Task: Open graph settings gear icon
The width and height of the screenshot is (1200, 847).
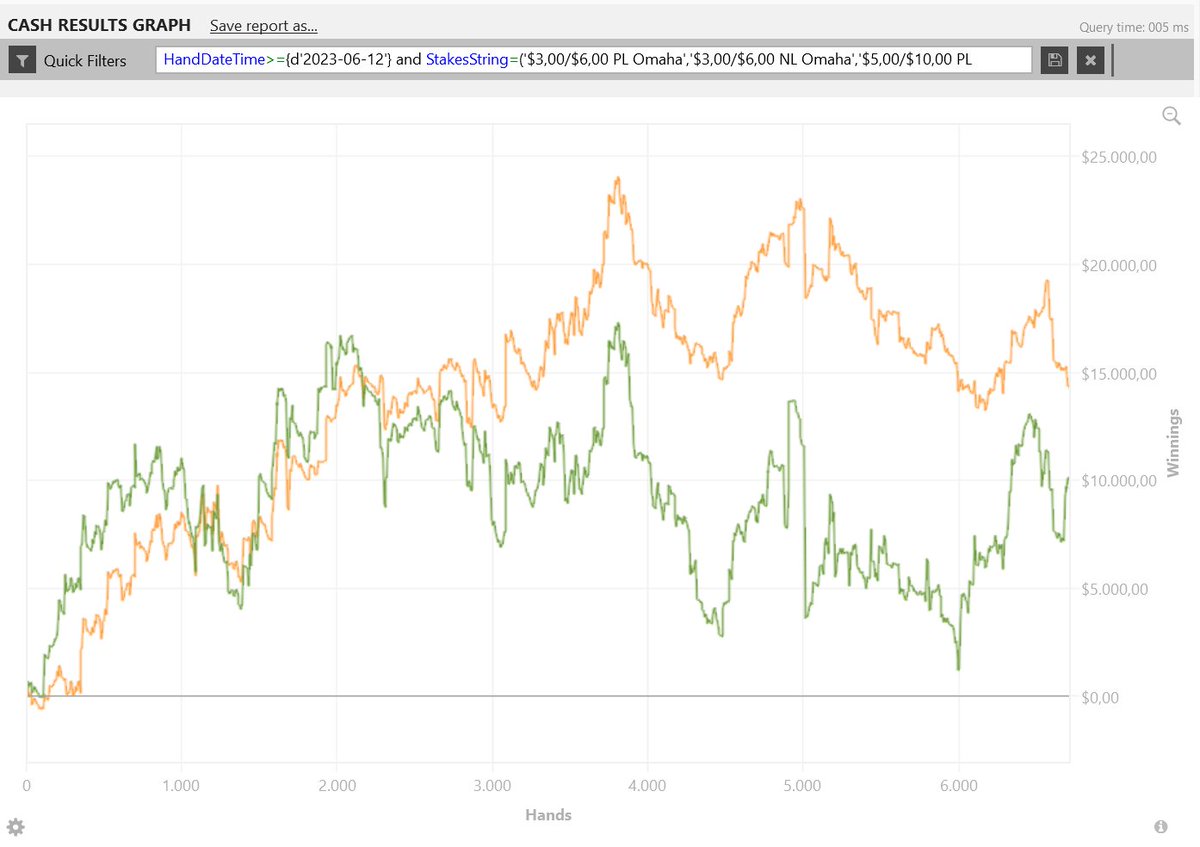Action: click(15, 827)
